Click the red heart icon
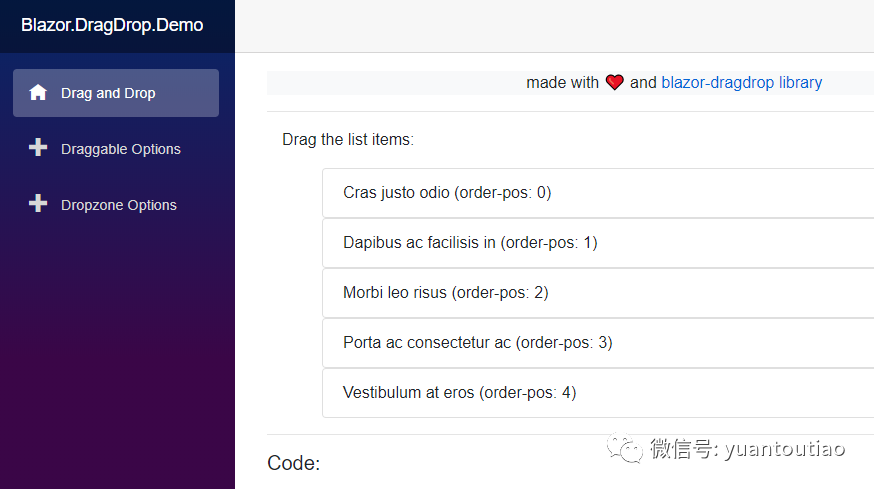The width and height of the screenshot is (874, 489). click(x=614, y=83)
